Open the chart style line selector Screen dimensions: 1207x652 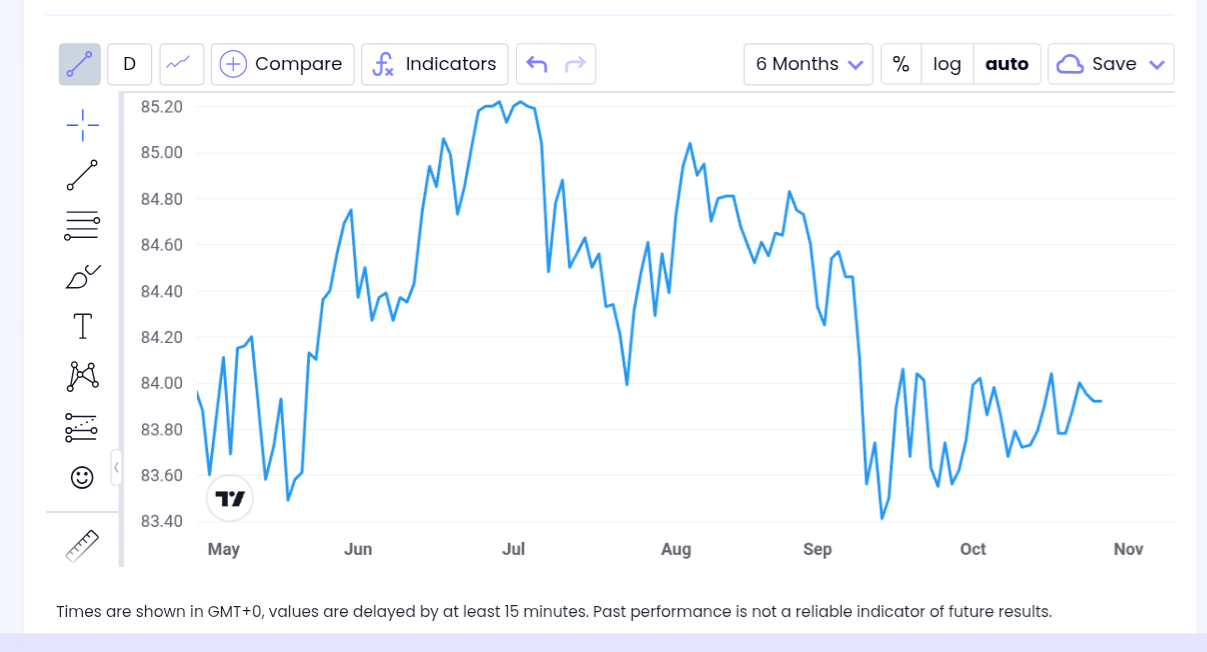[180, 64]
